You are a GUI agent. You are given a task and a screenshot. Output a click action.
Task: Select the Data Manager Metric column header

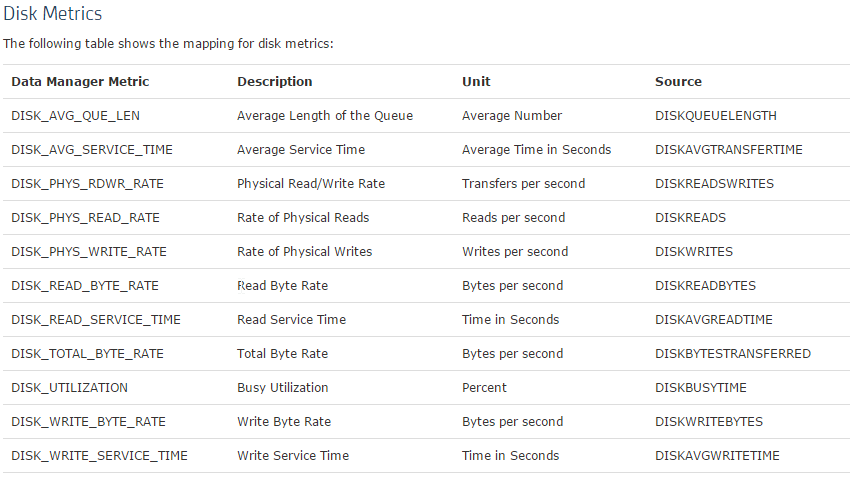[x=80, y=81]
